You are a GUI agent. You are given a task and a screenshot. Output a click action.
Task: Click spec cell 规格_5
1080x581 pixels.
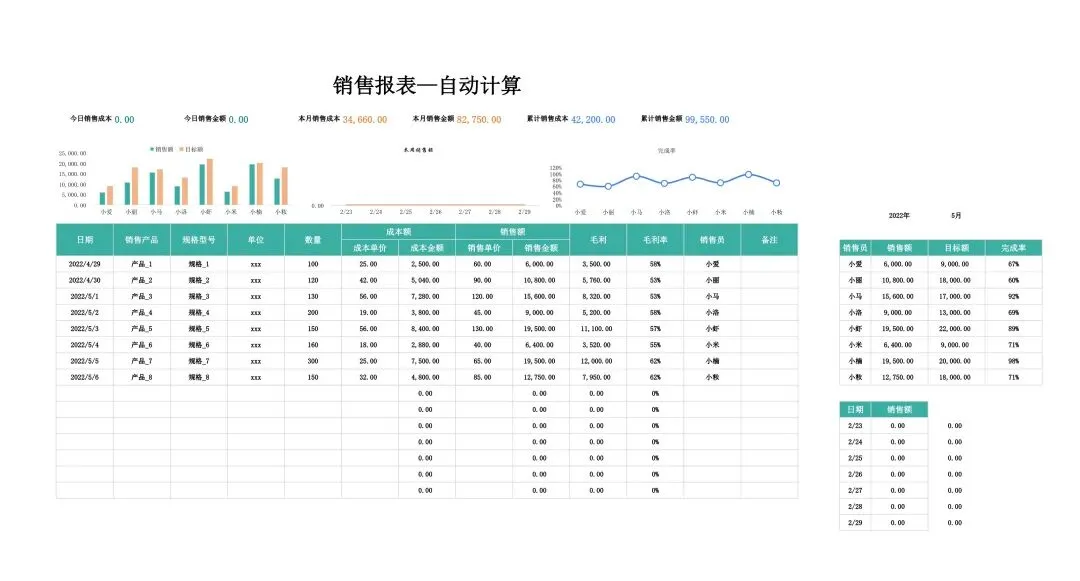tap(199, 329)
